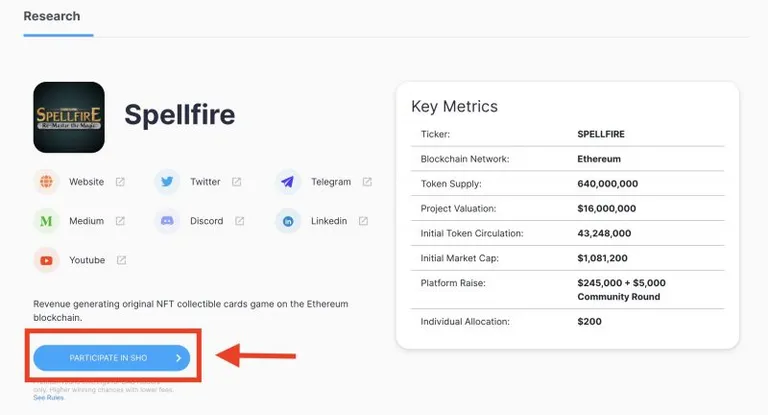Open the See Rules link
The image size is (768, 415).
click(x=48, y=397)
